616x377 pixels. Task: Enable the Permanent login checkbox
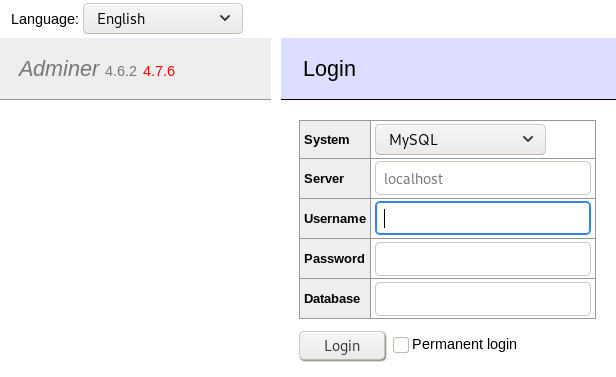pos(401,345)
